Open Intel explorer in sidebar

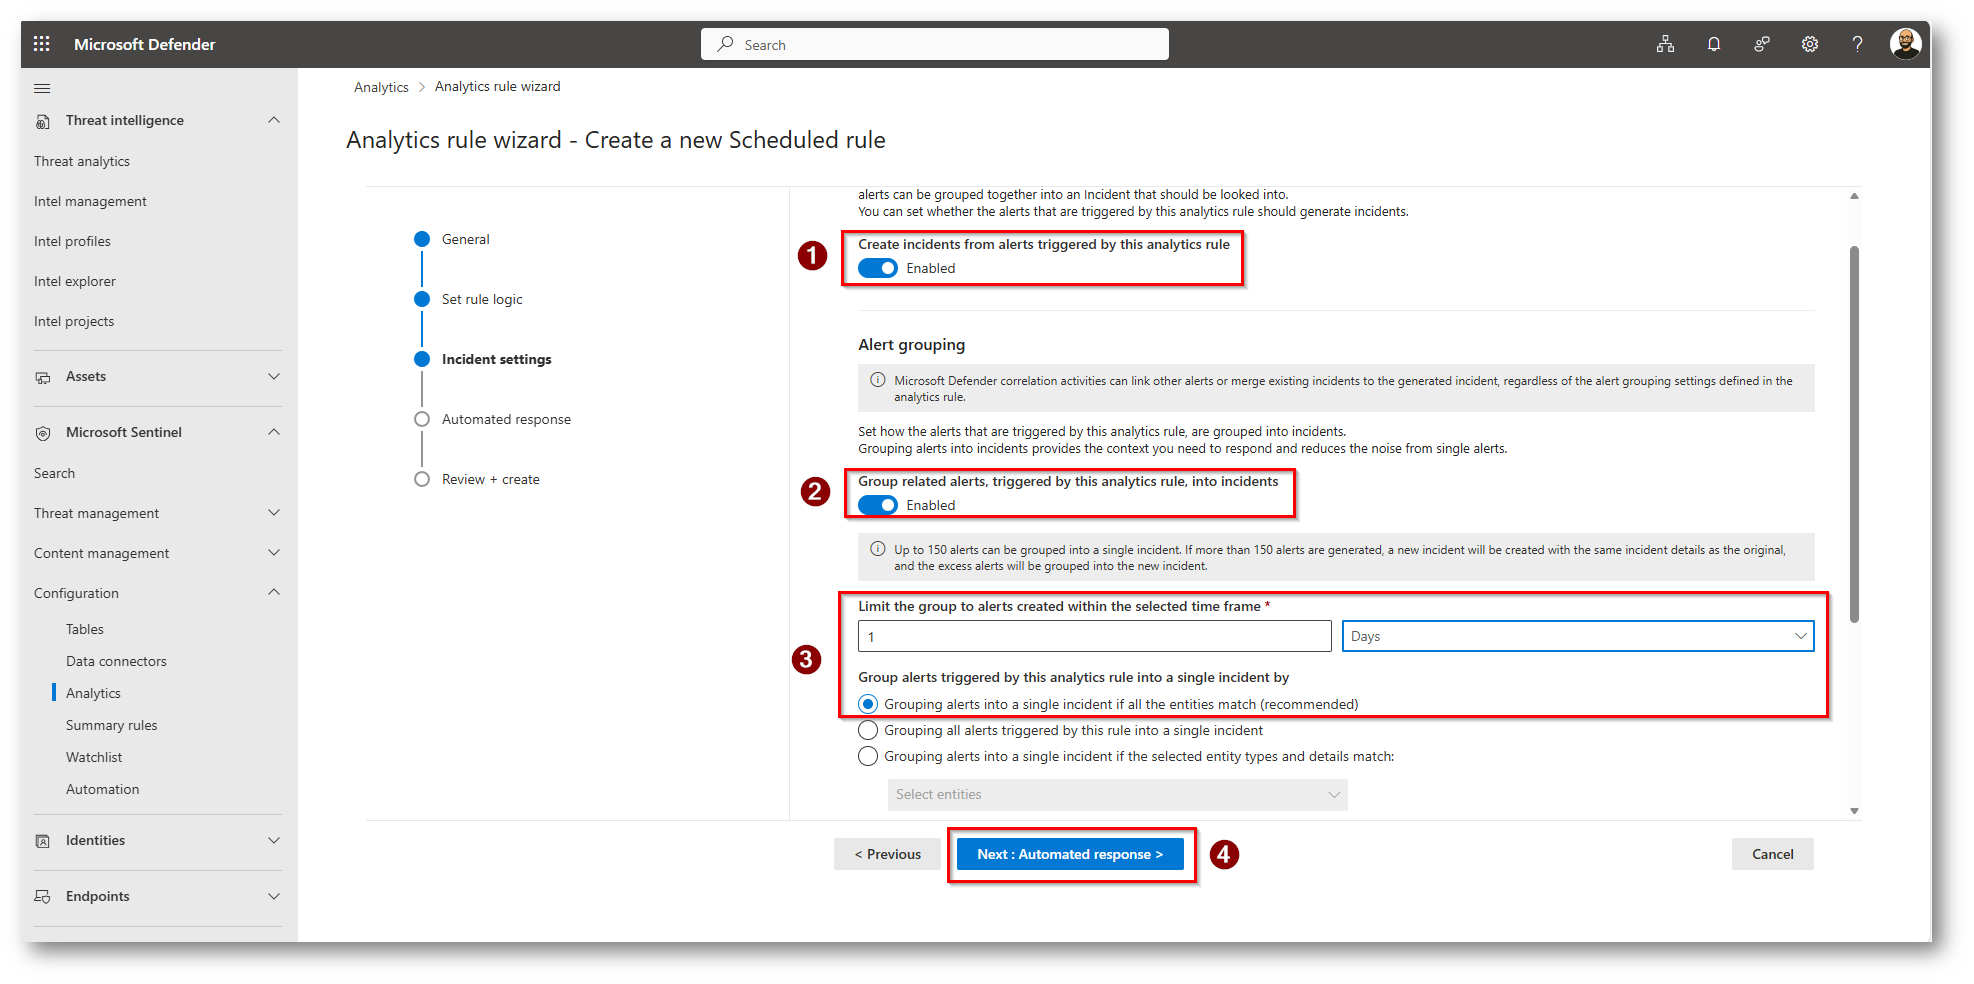pos(75,281)
